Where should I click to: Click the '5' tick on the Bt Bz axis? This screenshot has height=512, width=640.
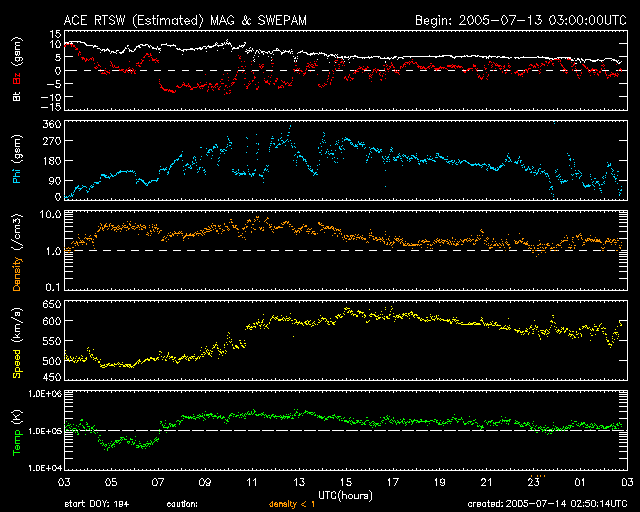click(58, 58)
